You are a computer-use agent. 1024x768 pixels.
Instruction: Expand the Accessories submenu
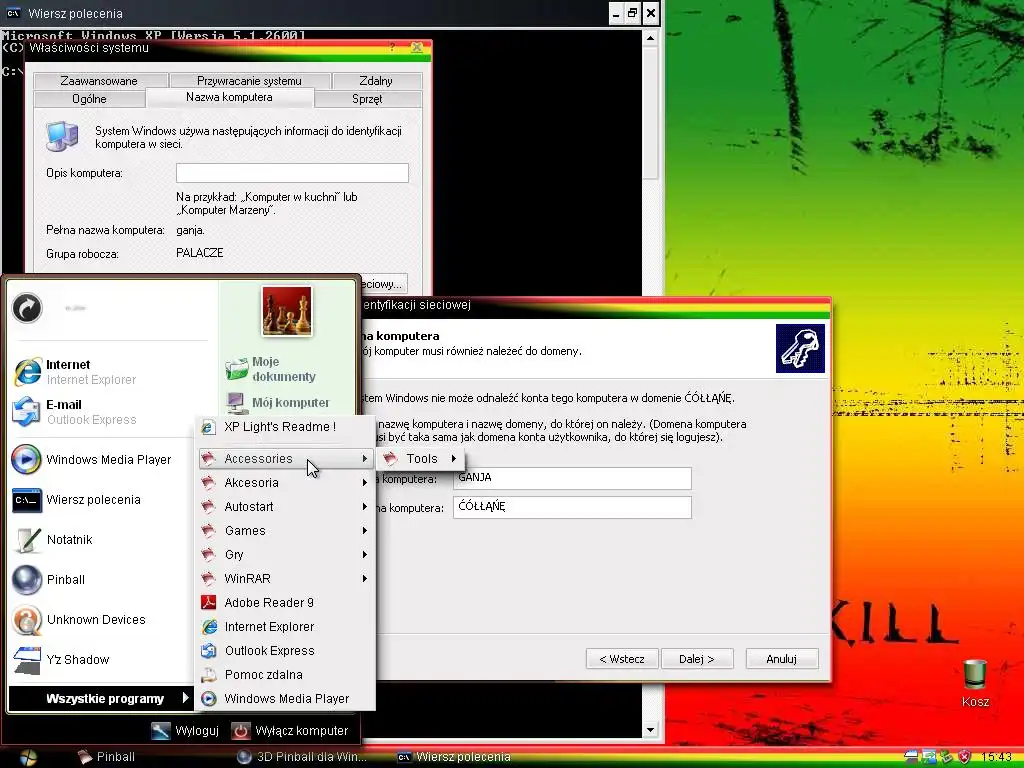tap(285, 459)
